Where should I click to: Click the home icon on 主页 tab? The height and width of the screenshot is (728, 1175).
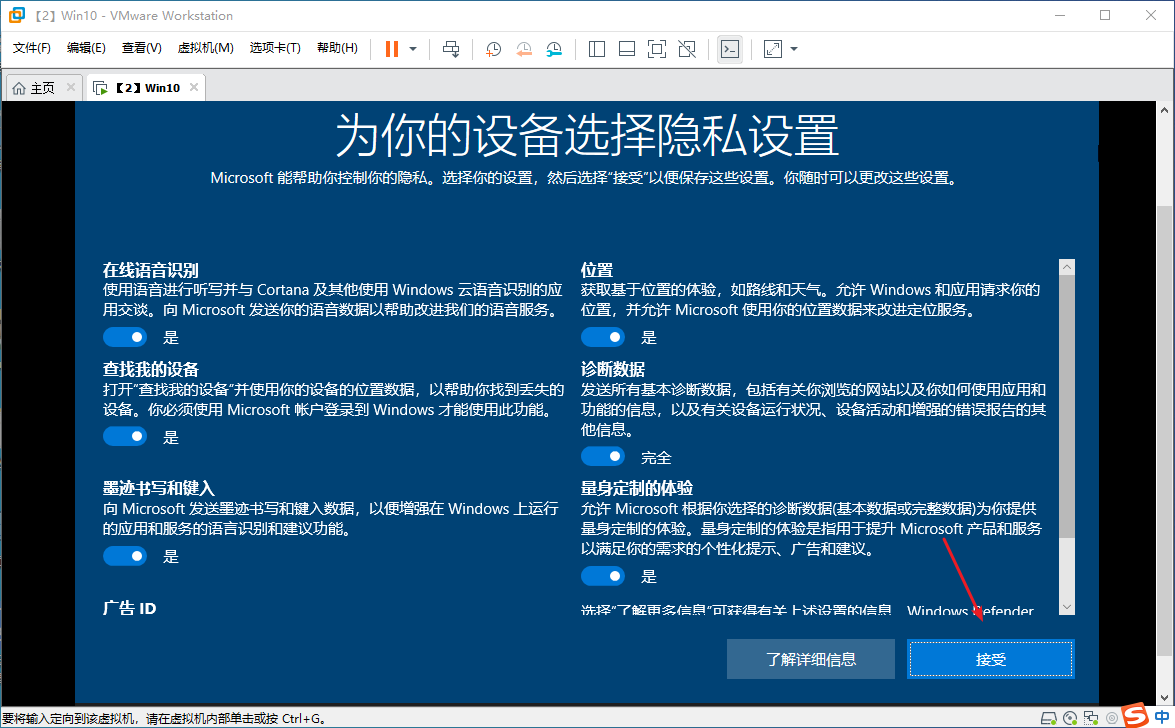(19, 88)
